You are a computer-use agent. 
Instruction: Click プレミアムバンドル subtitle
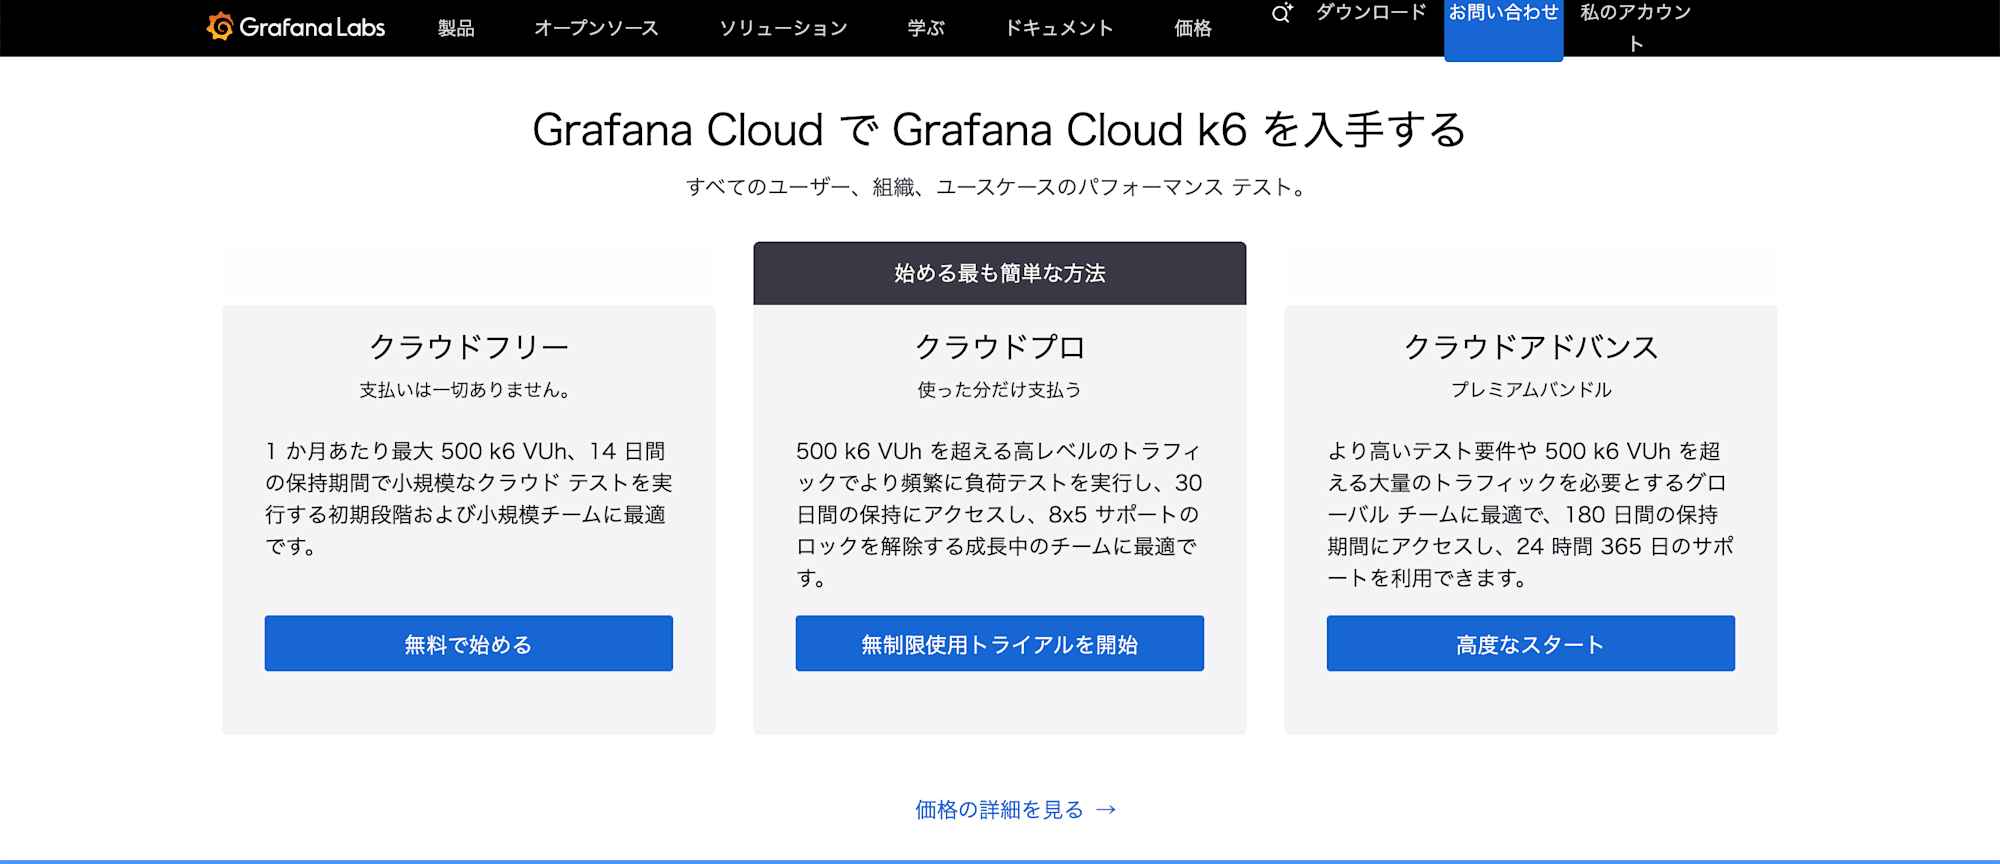click(1531, 390)
